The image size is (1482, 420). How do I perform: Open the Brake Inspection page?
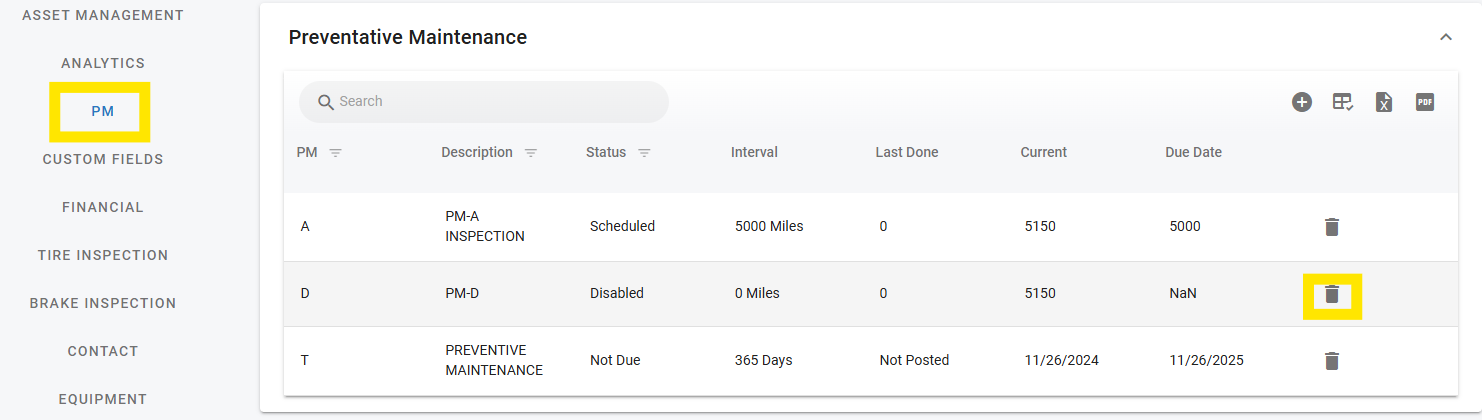(103, 303)
